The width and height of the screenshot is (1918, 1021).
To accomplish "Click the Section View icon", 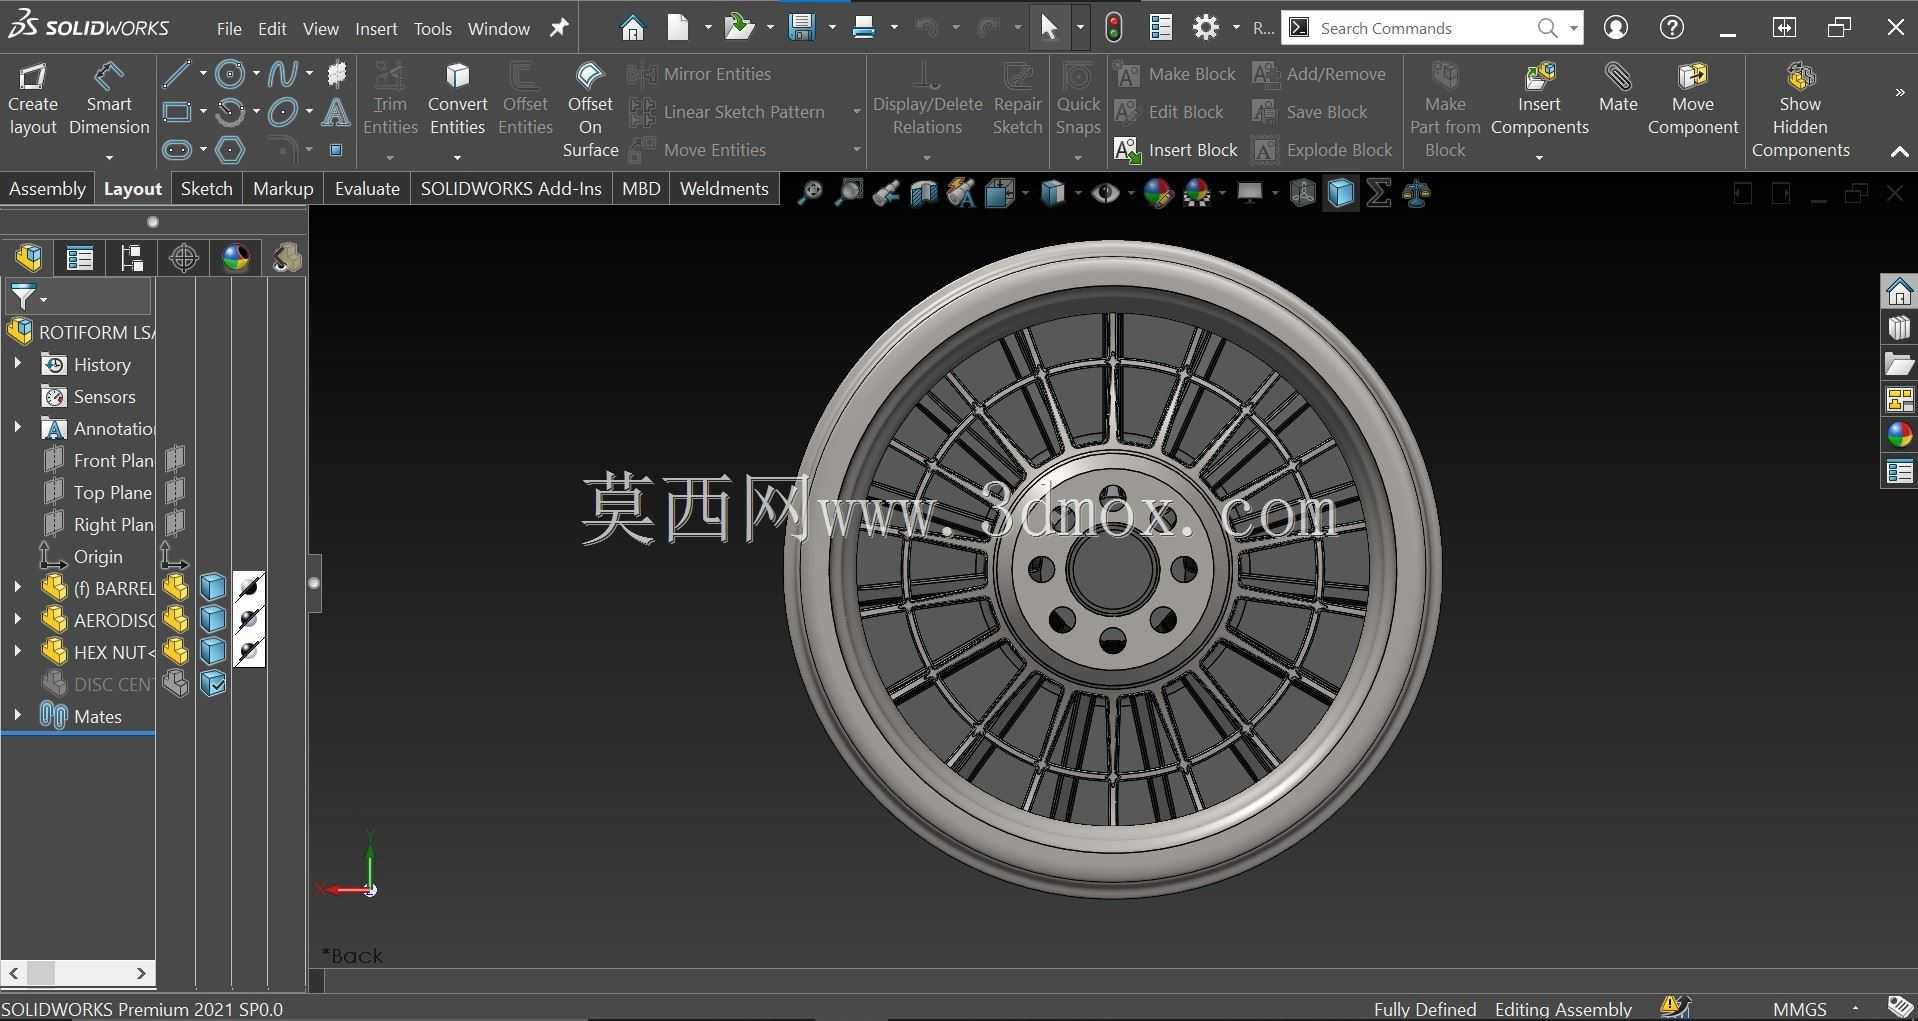I will 924,193.
